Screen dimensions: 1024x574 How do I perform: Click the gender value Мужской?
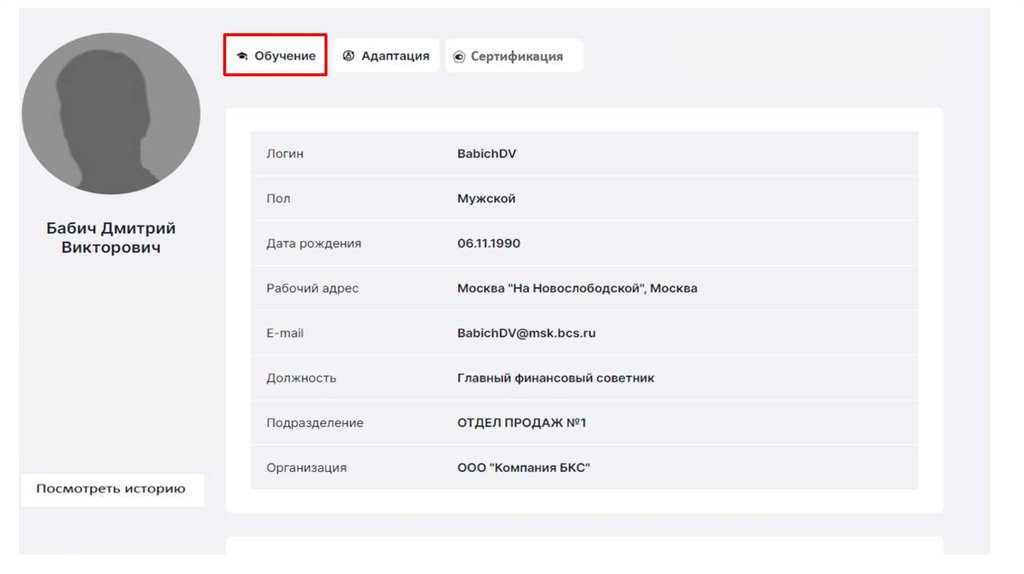486,198
